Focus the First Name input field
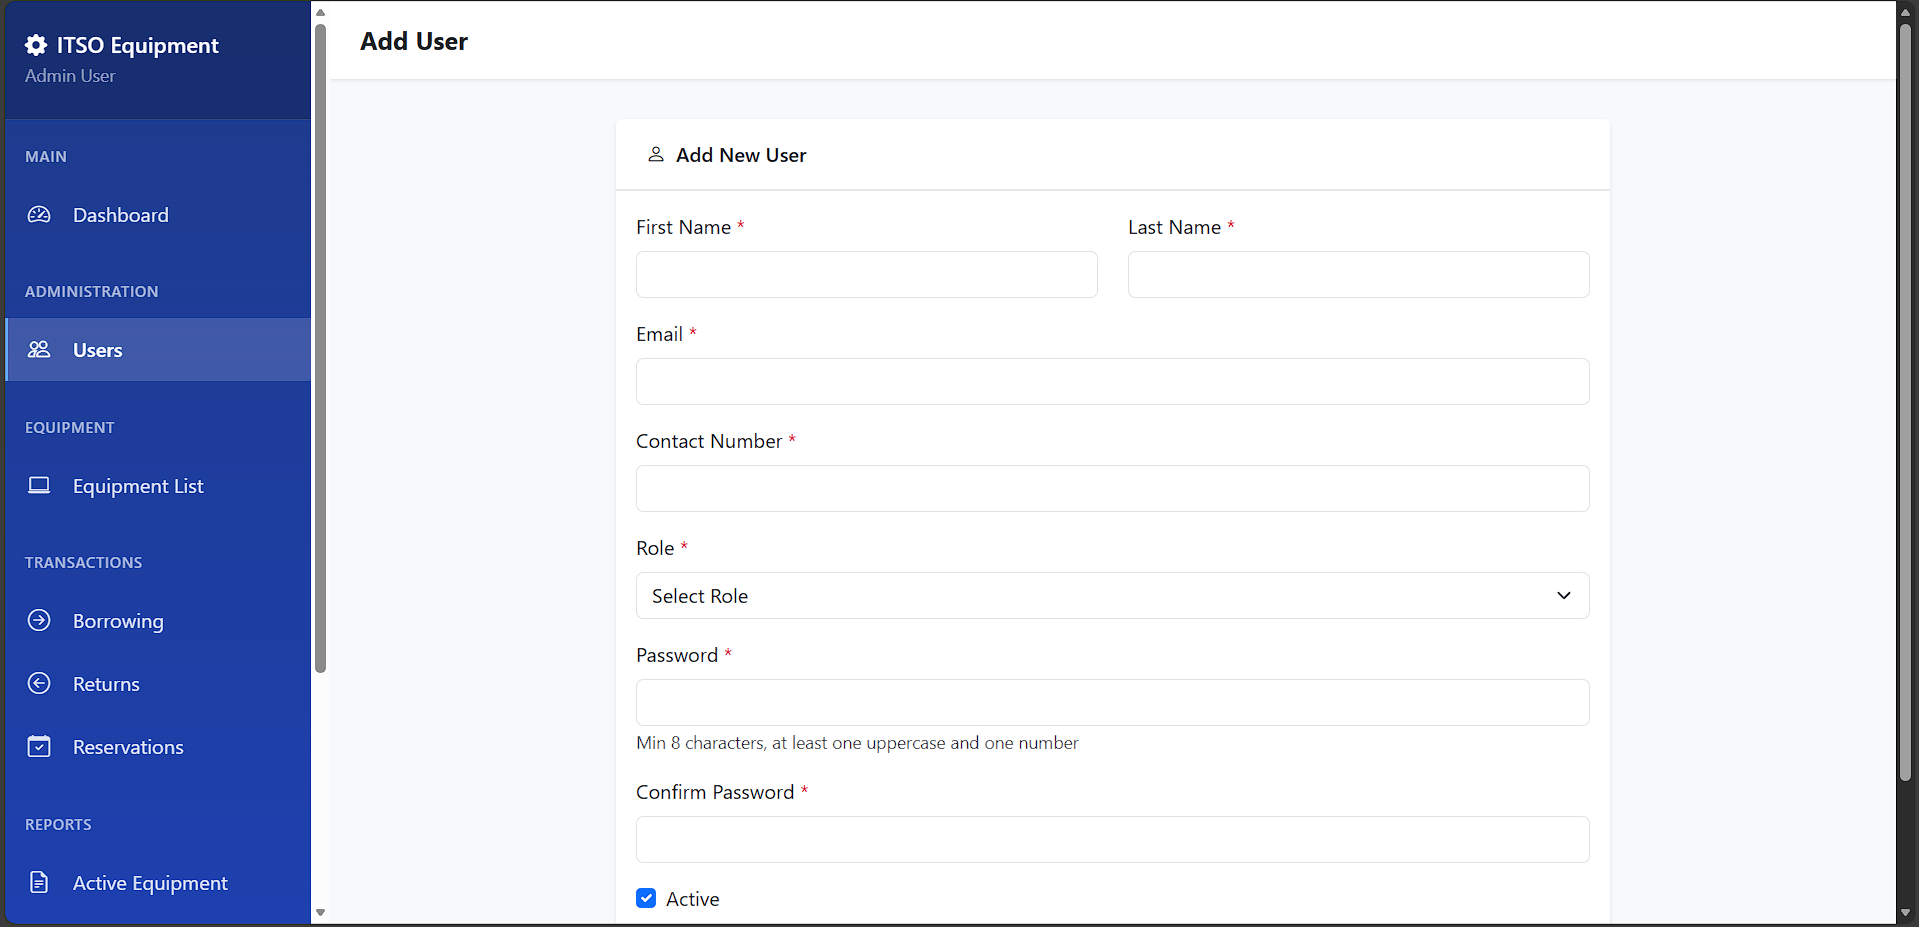The image size is (1919, 927). click(866, 275)
